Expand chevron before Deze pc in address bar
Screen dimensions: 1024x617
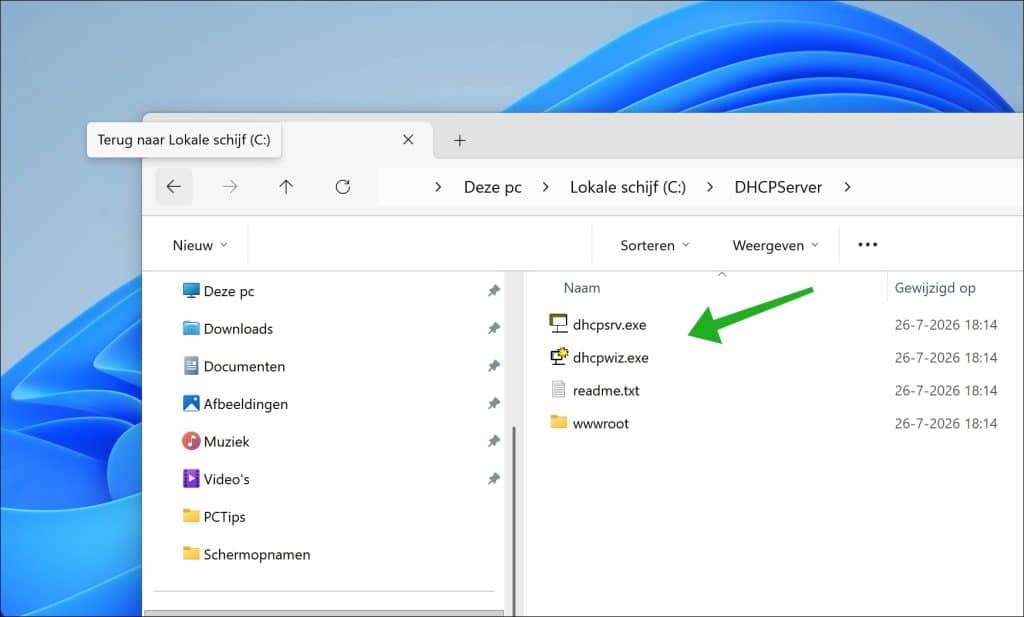click(438, 187)
